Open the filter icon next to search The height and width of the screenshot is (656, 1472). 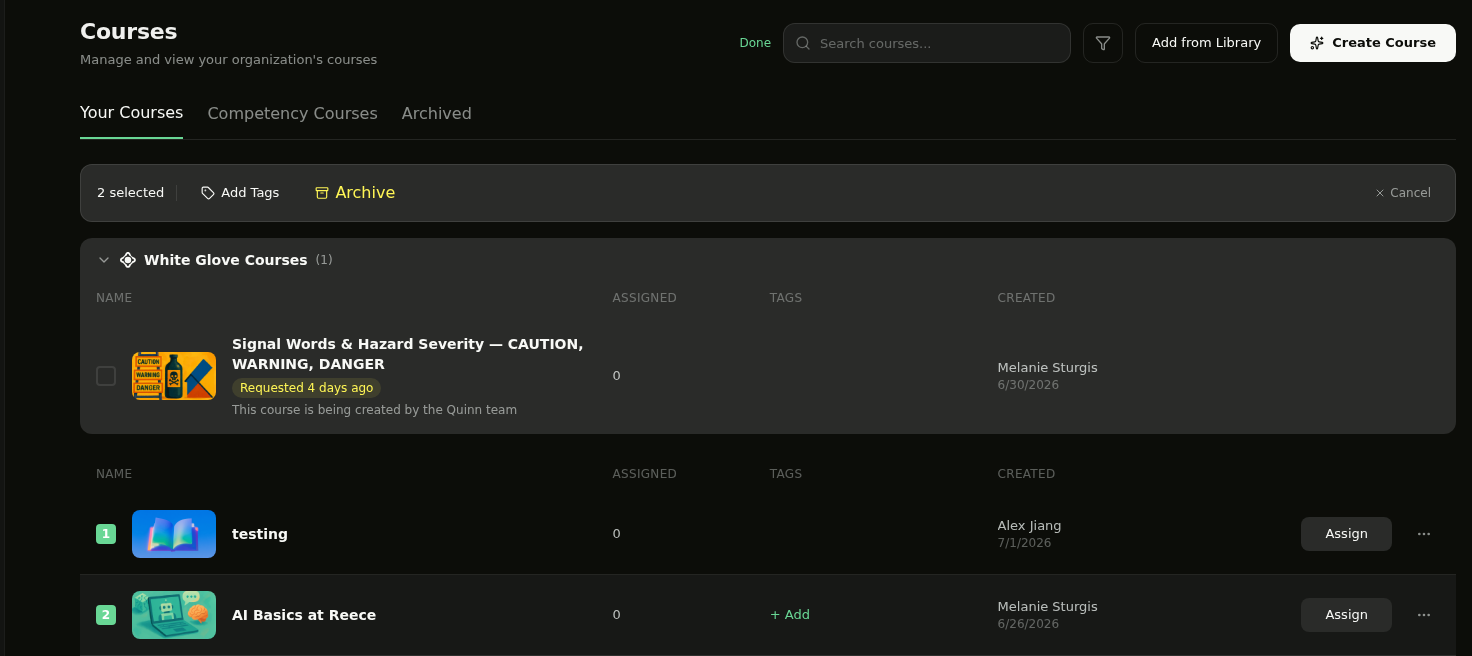pos(1103,43)
